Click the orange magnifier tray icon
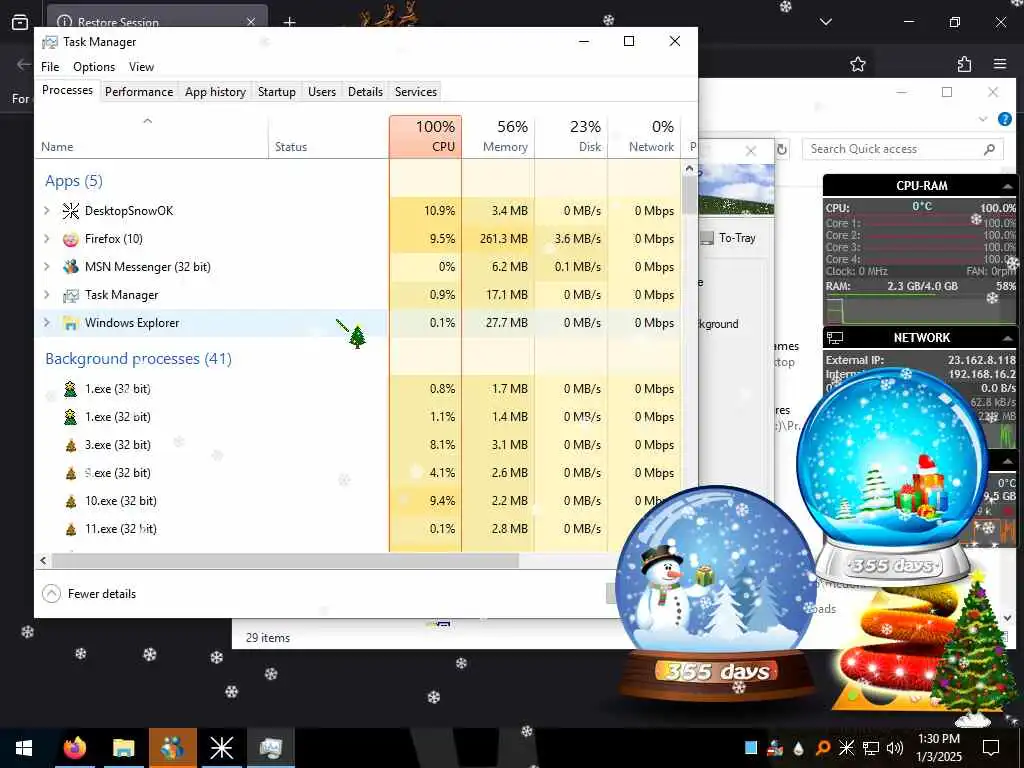The image size is (1024, 768). click(822, 748)
